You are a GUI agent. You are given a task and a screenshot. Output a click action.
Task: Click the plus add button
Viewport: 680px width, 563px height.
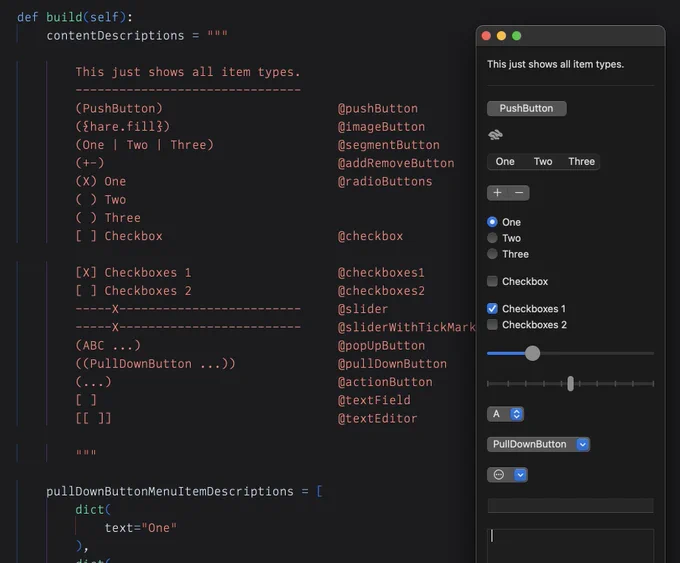click(x=497, y=193)
